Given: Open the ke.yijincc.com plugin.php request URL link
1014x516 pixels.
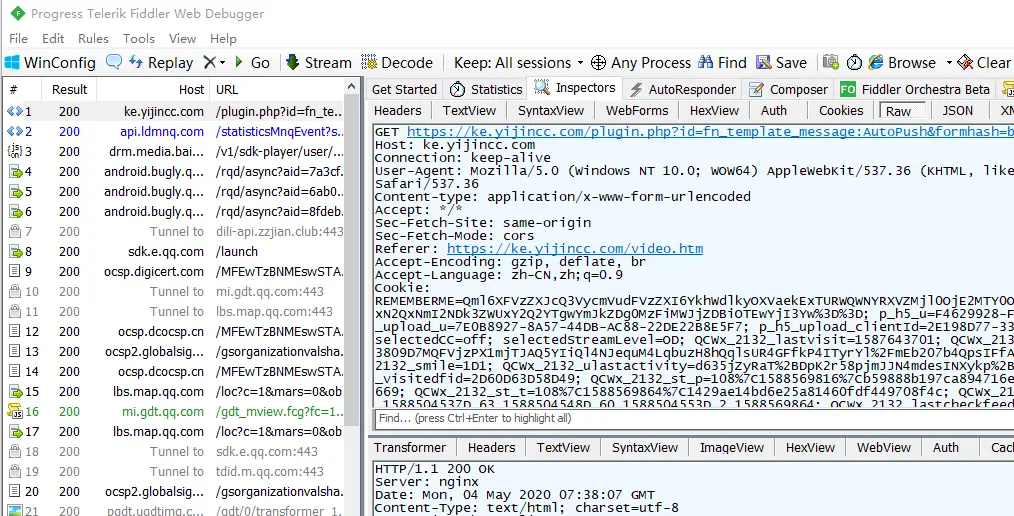Looking at the screenshot, I should (710, 132).
